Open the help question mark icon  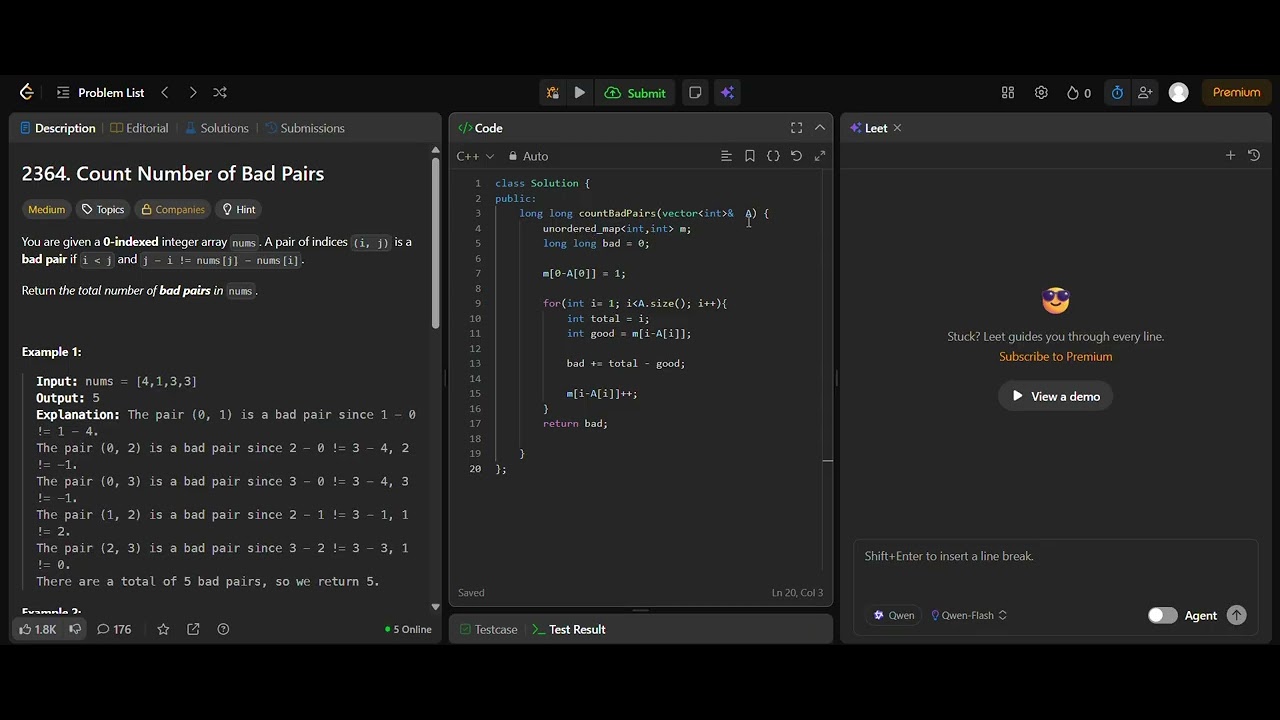coord(223,629)
